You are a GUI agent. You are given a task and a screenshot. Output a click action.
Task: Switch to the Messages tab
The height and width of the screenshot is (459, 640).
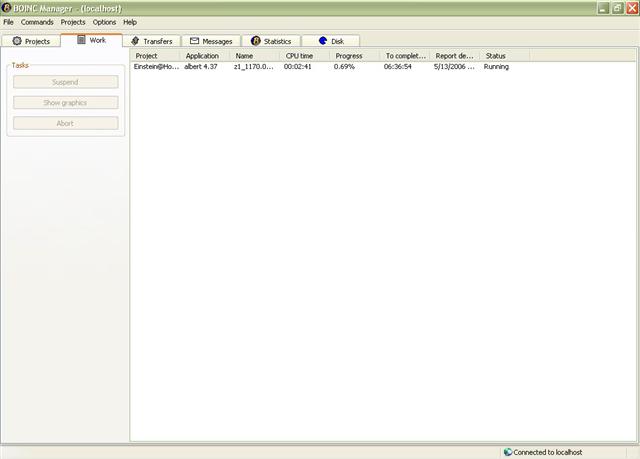pyautogui.click(x=211, y=41)
